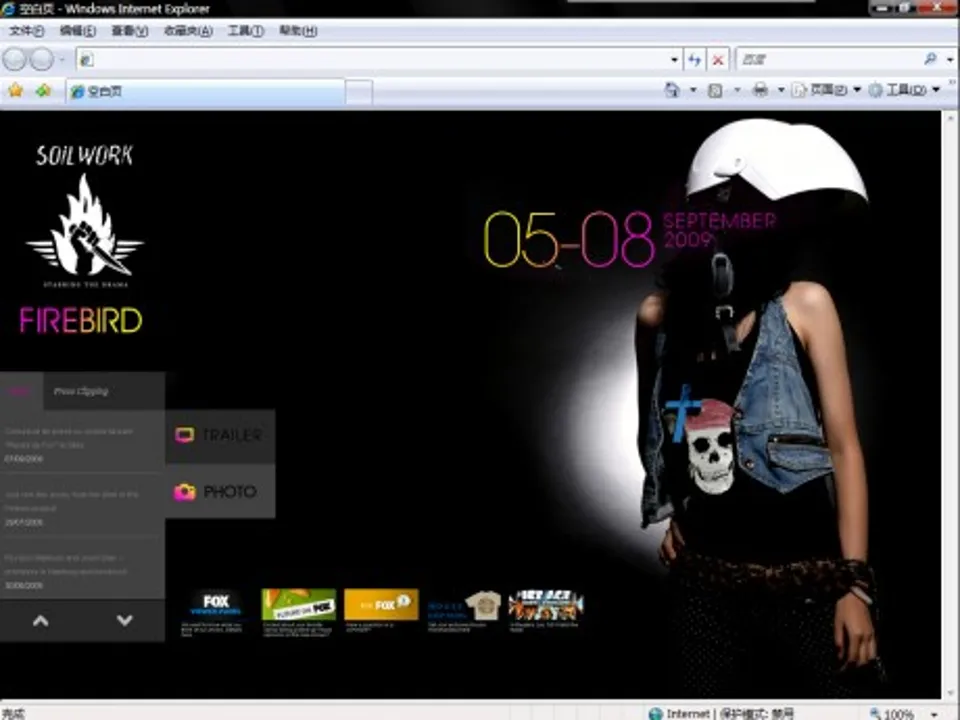Click the up arrow in news panel
Screen dimensions: 960x720
coord(40,621)
